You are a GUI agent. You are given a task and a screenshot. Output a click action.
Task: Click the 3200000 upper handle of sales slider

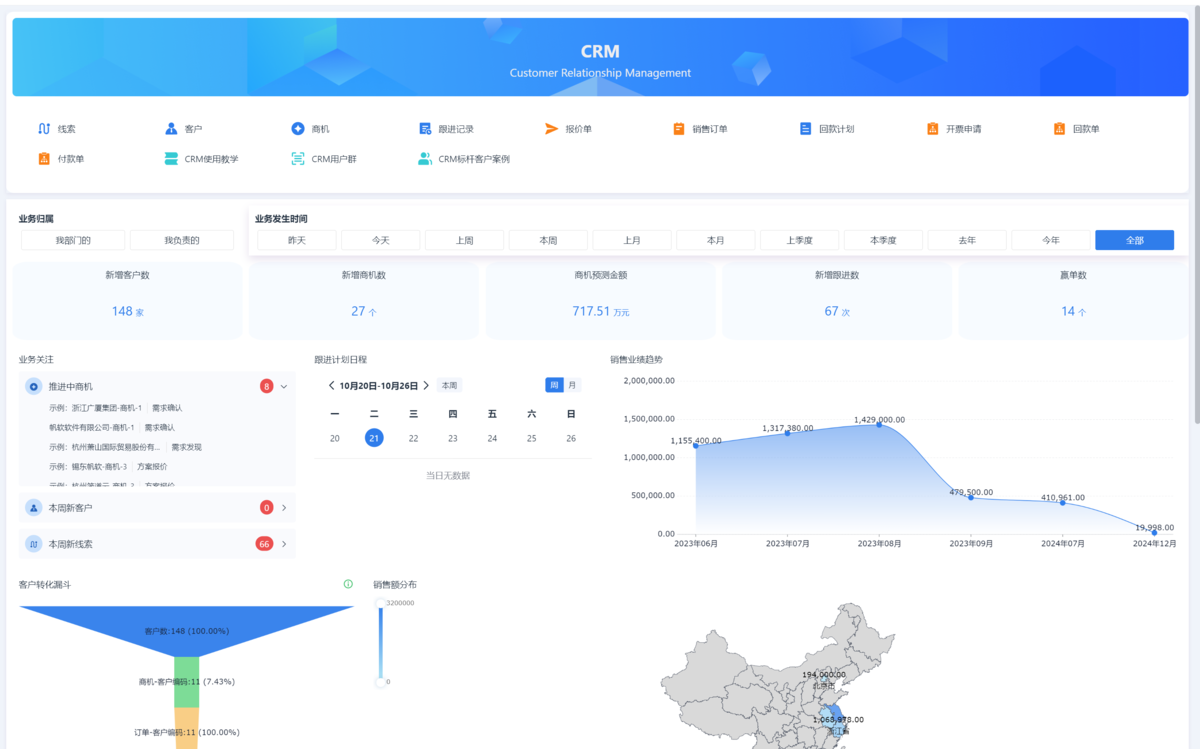[x=380, y=603]
